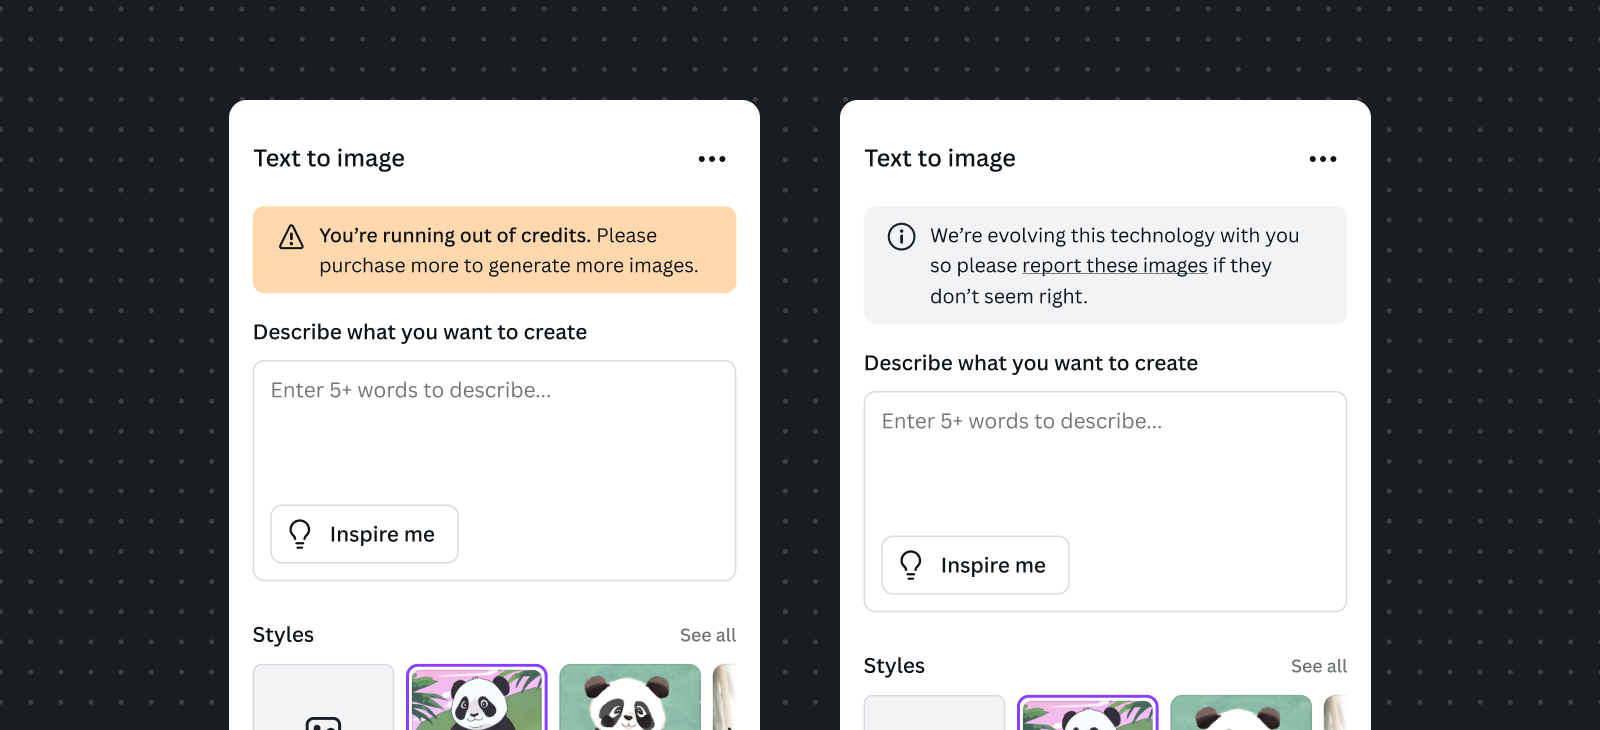Click See all styles in the left panel
This screenshot has width=1600, height=730.
pyautogui.click(x=708, y=635)
